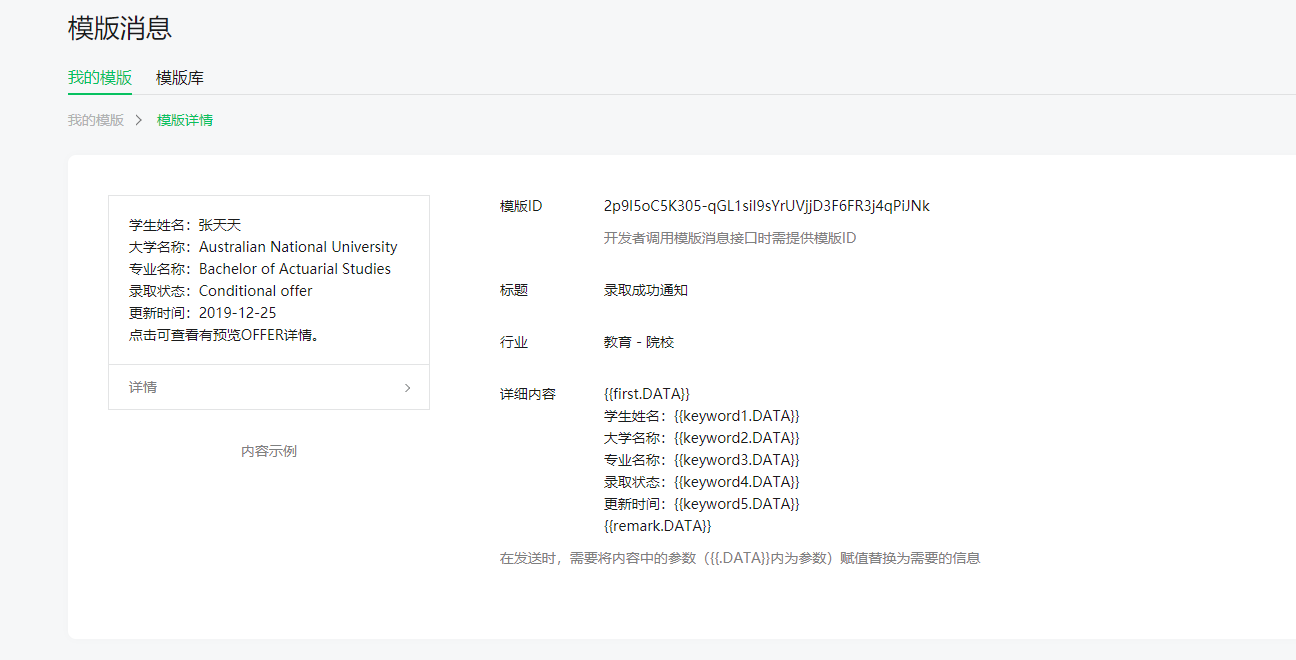Expand the 详情 row arrow chevron

[407, 388]
